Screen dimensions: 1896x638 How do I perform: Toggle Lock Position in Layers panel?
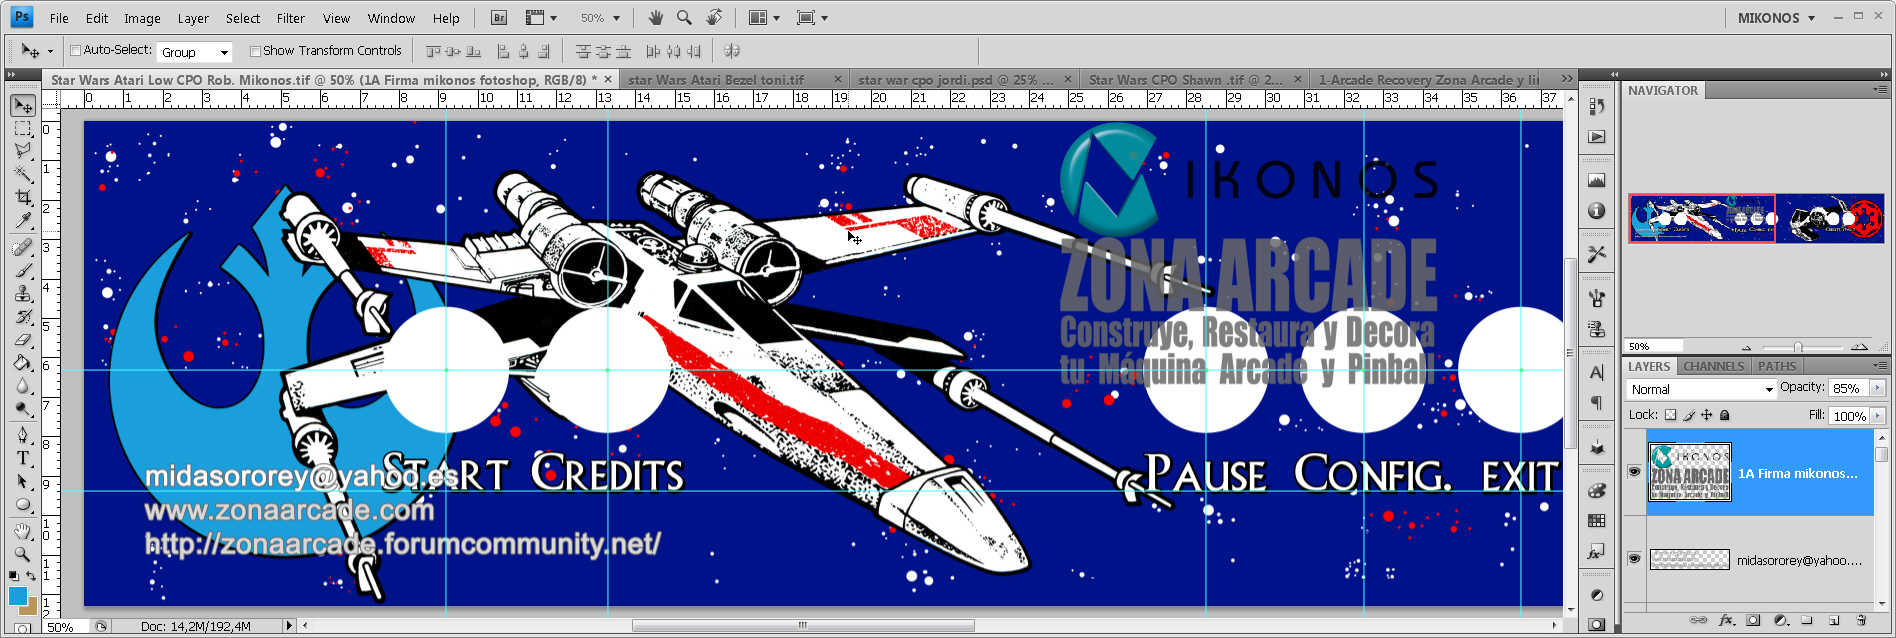point(1707,415)
